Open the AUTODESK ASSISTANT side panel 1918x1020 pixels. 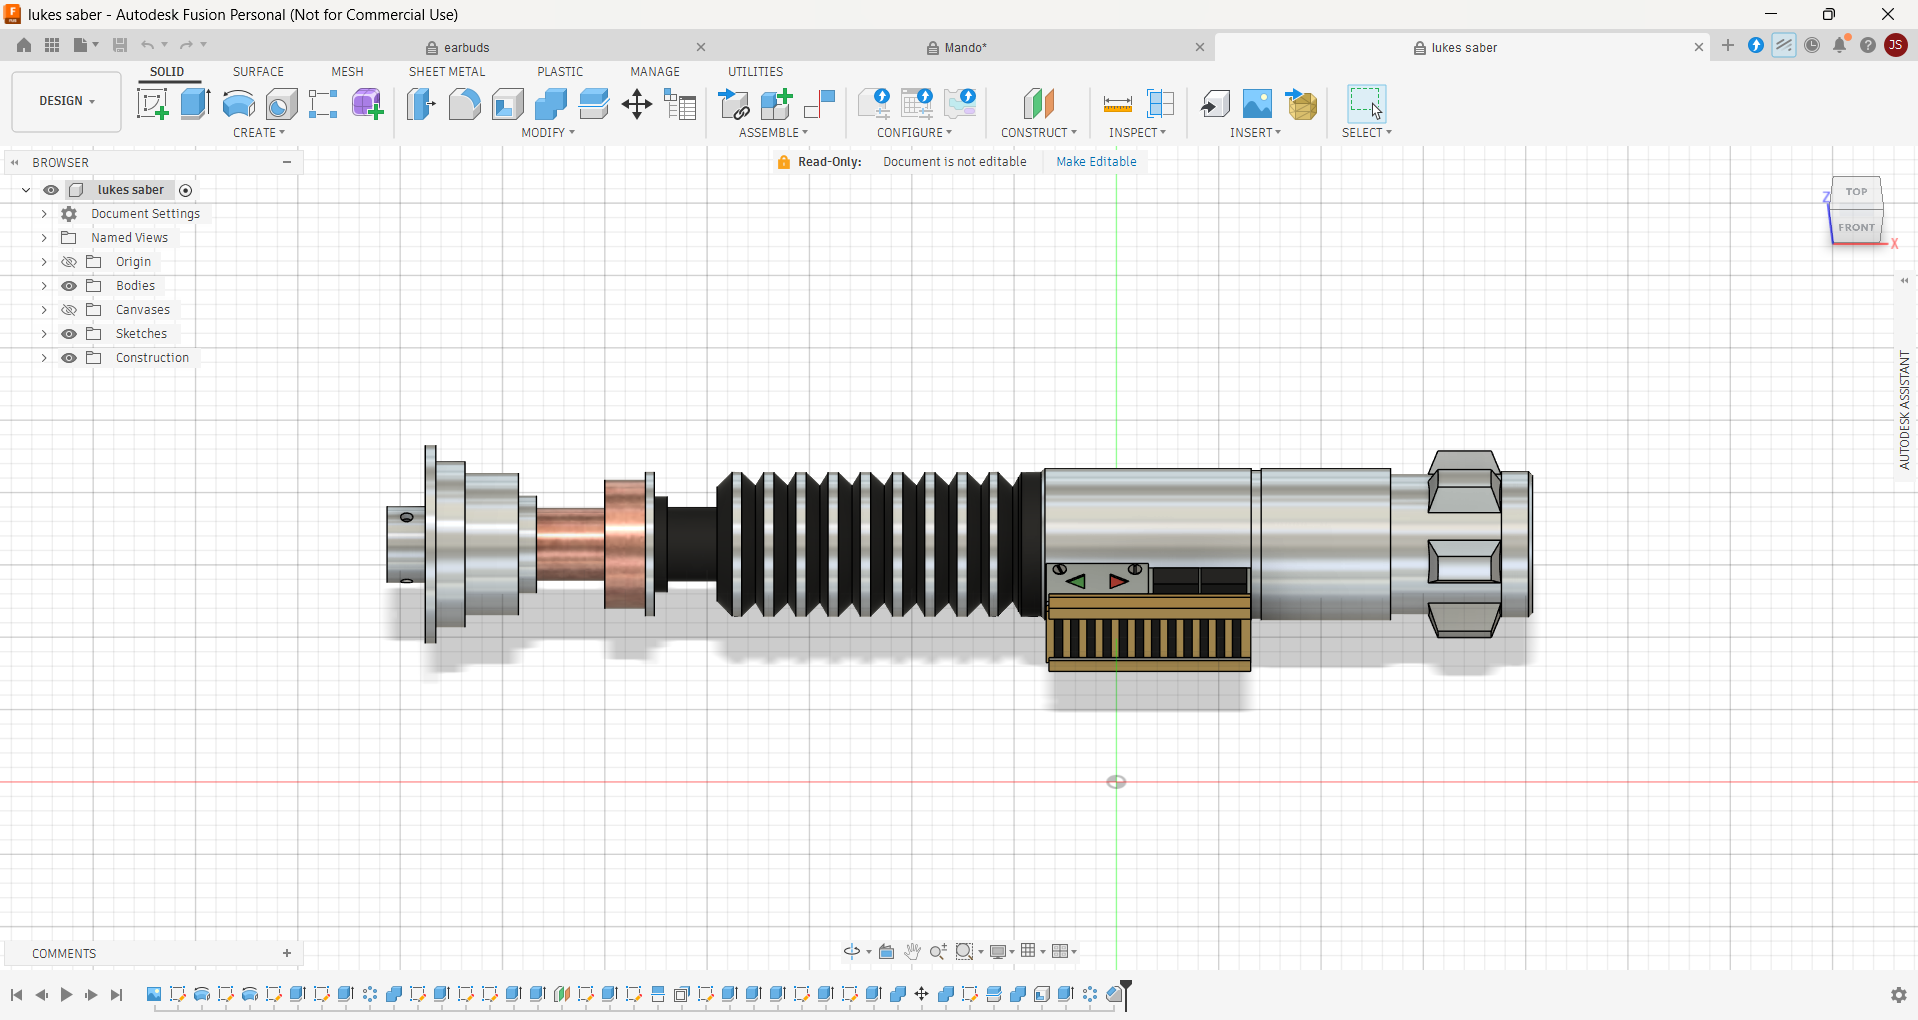(x=1904, y=410)
